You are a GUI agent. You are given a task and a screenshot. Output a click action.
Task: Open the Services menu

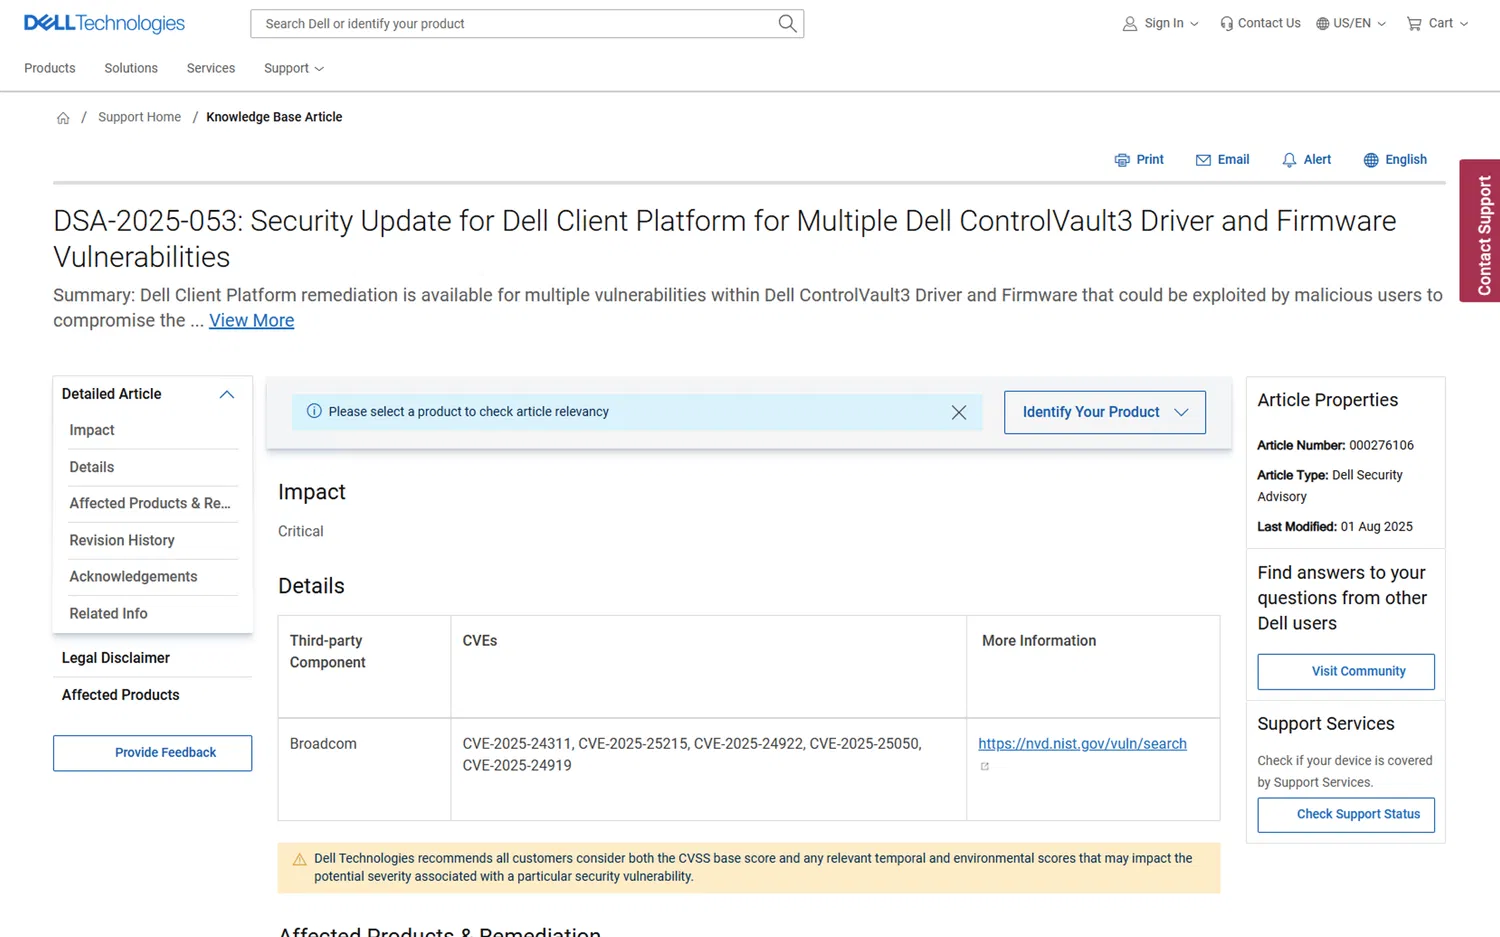point(211,68)
